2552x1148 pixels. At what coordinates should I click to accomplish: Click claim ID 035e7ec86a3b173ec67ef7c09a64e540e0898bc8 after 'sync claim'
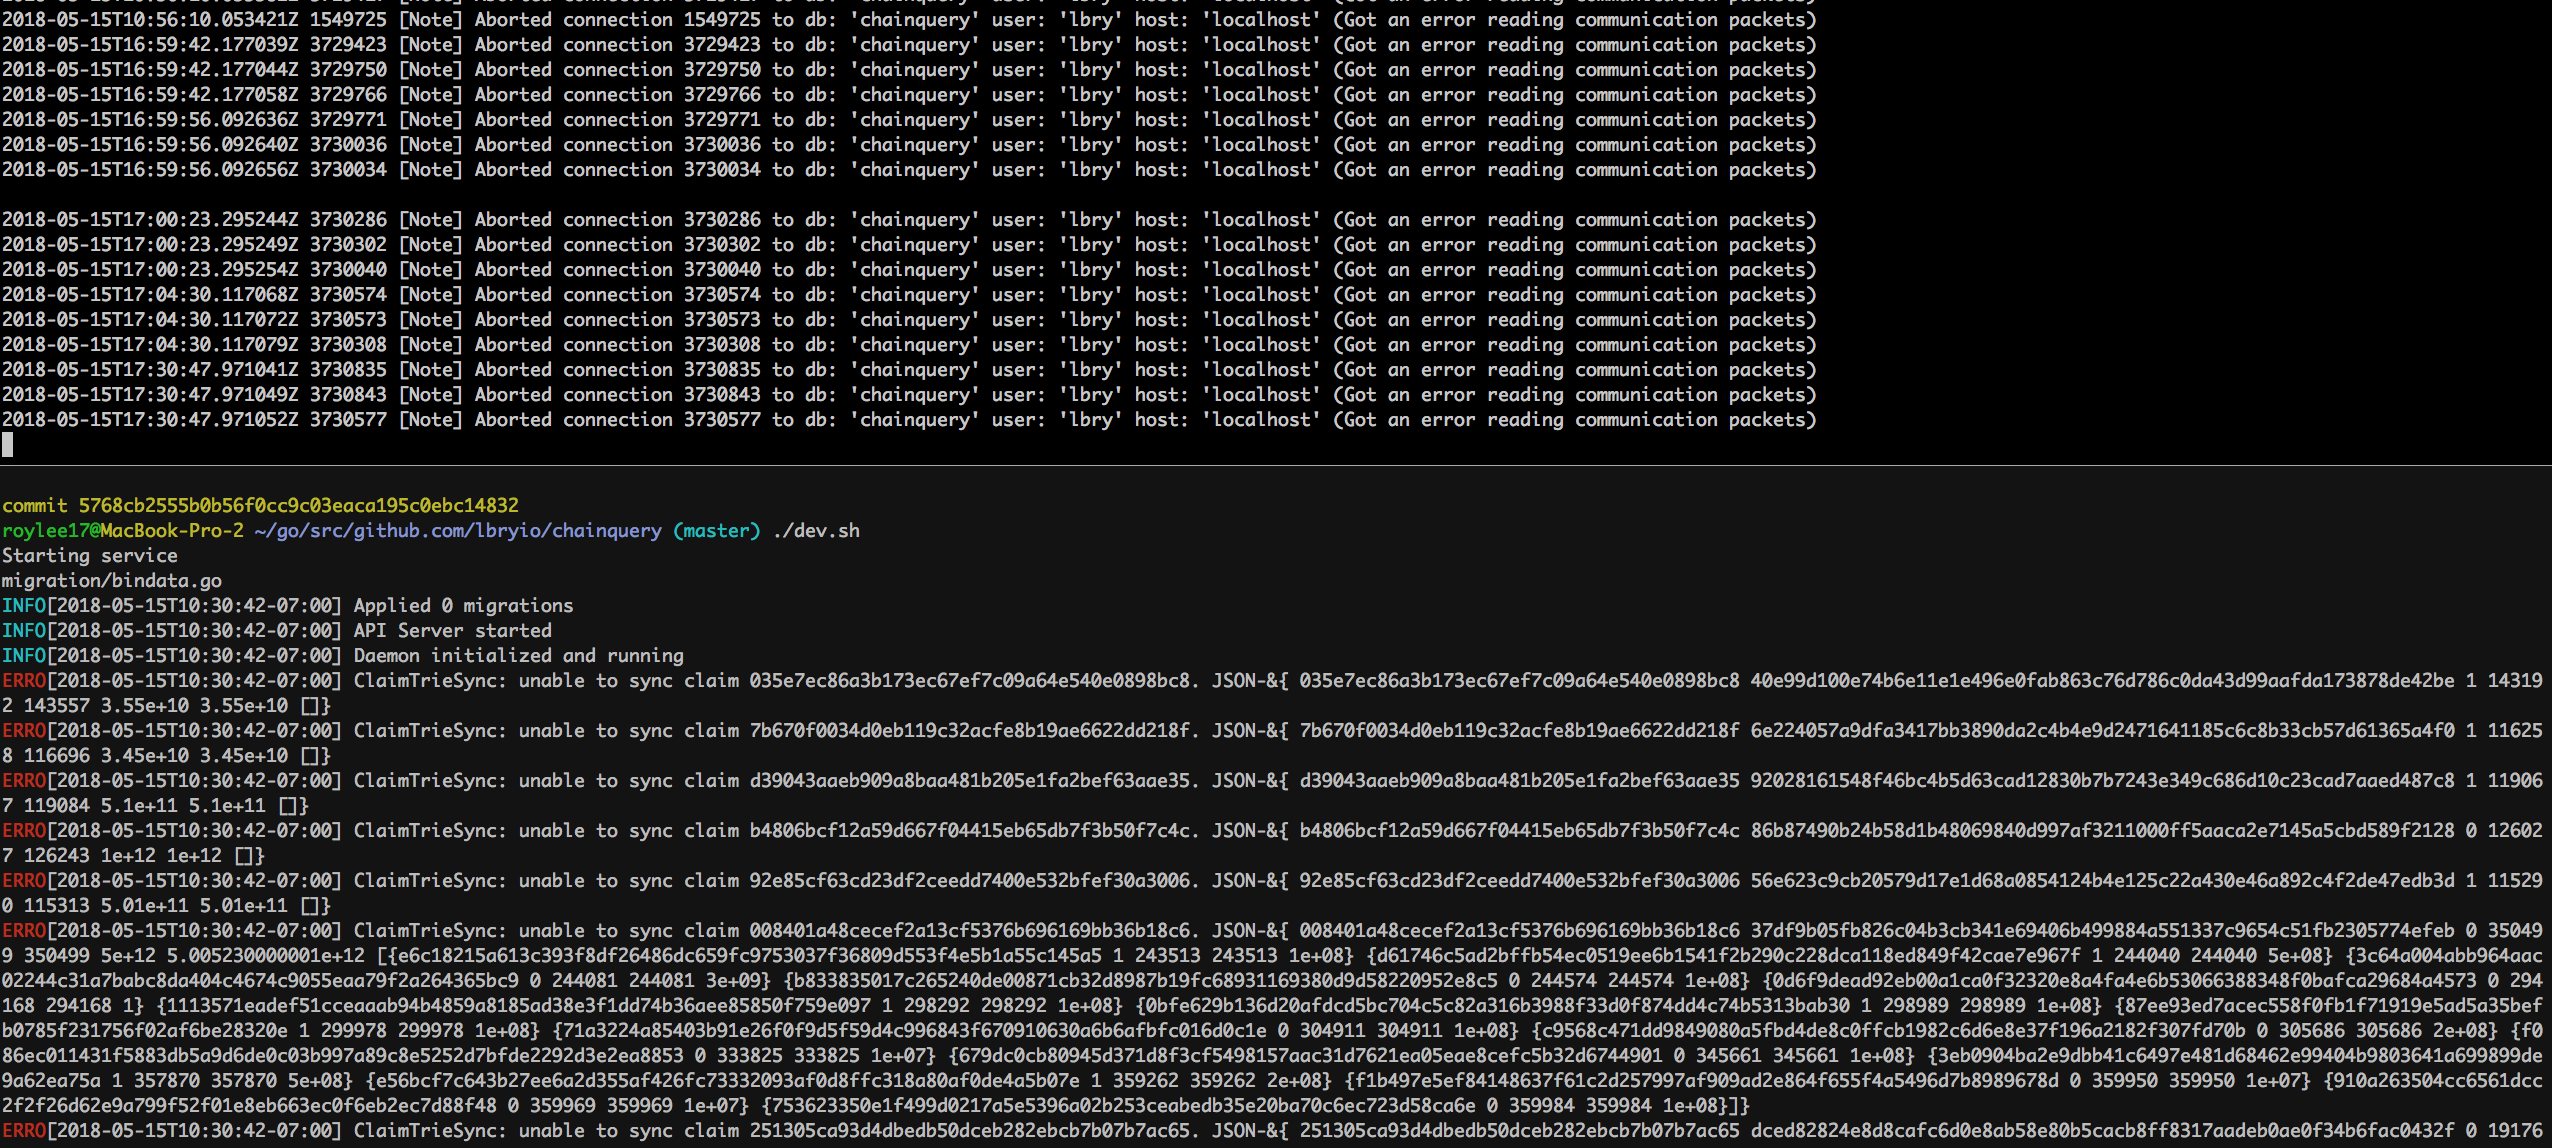969,681
